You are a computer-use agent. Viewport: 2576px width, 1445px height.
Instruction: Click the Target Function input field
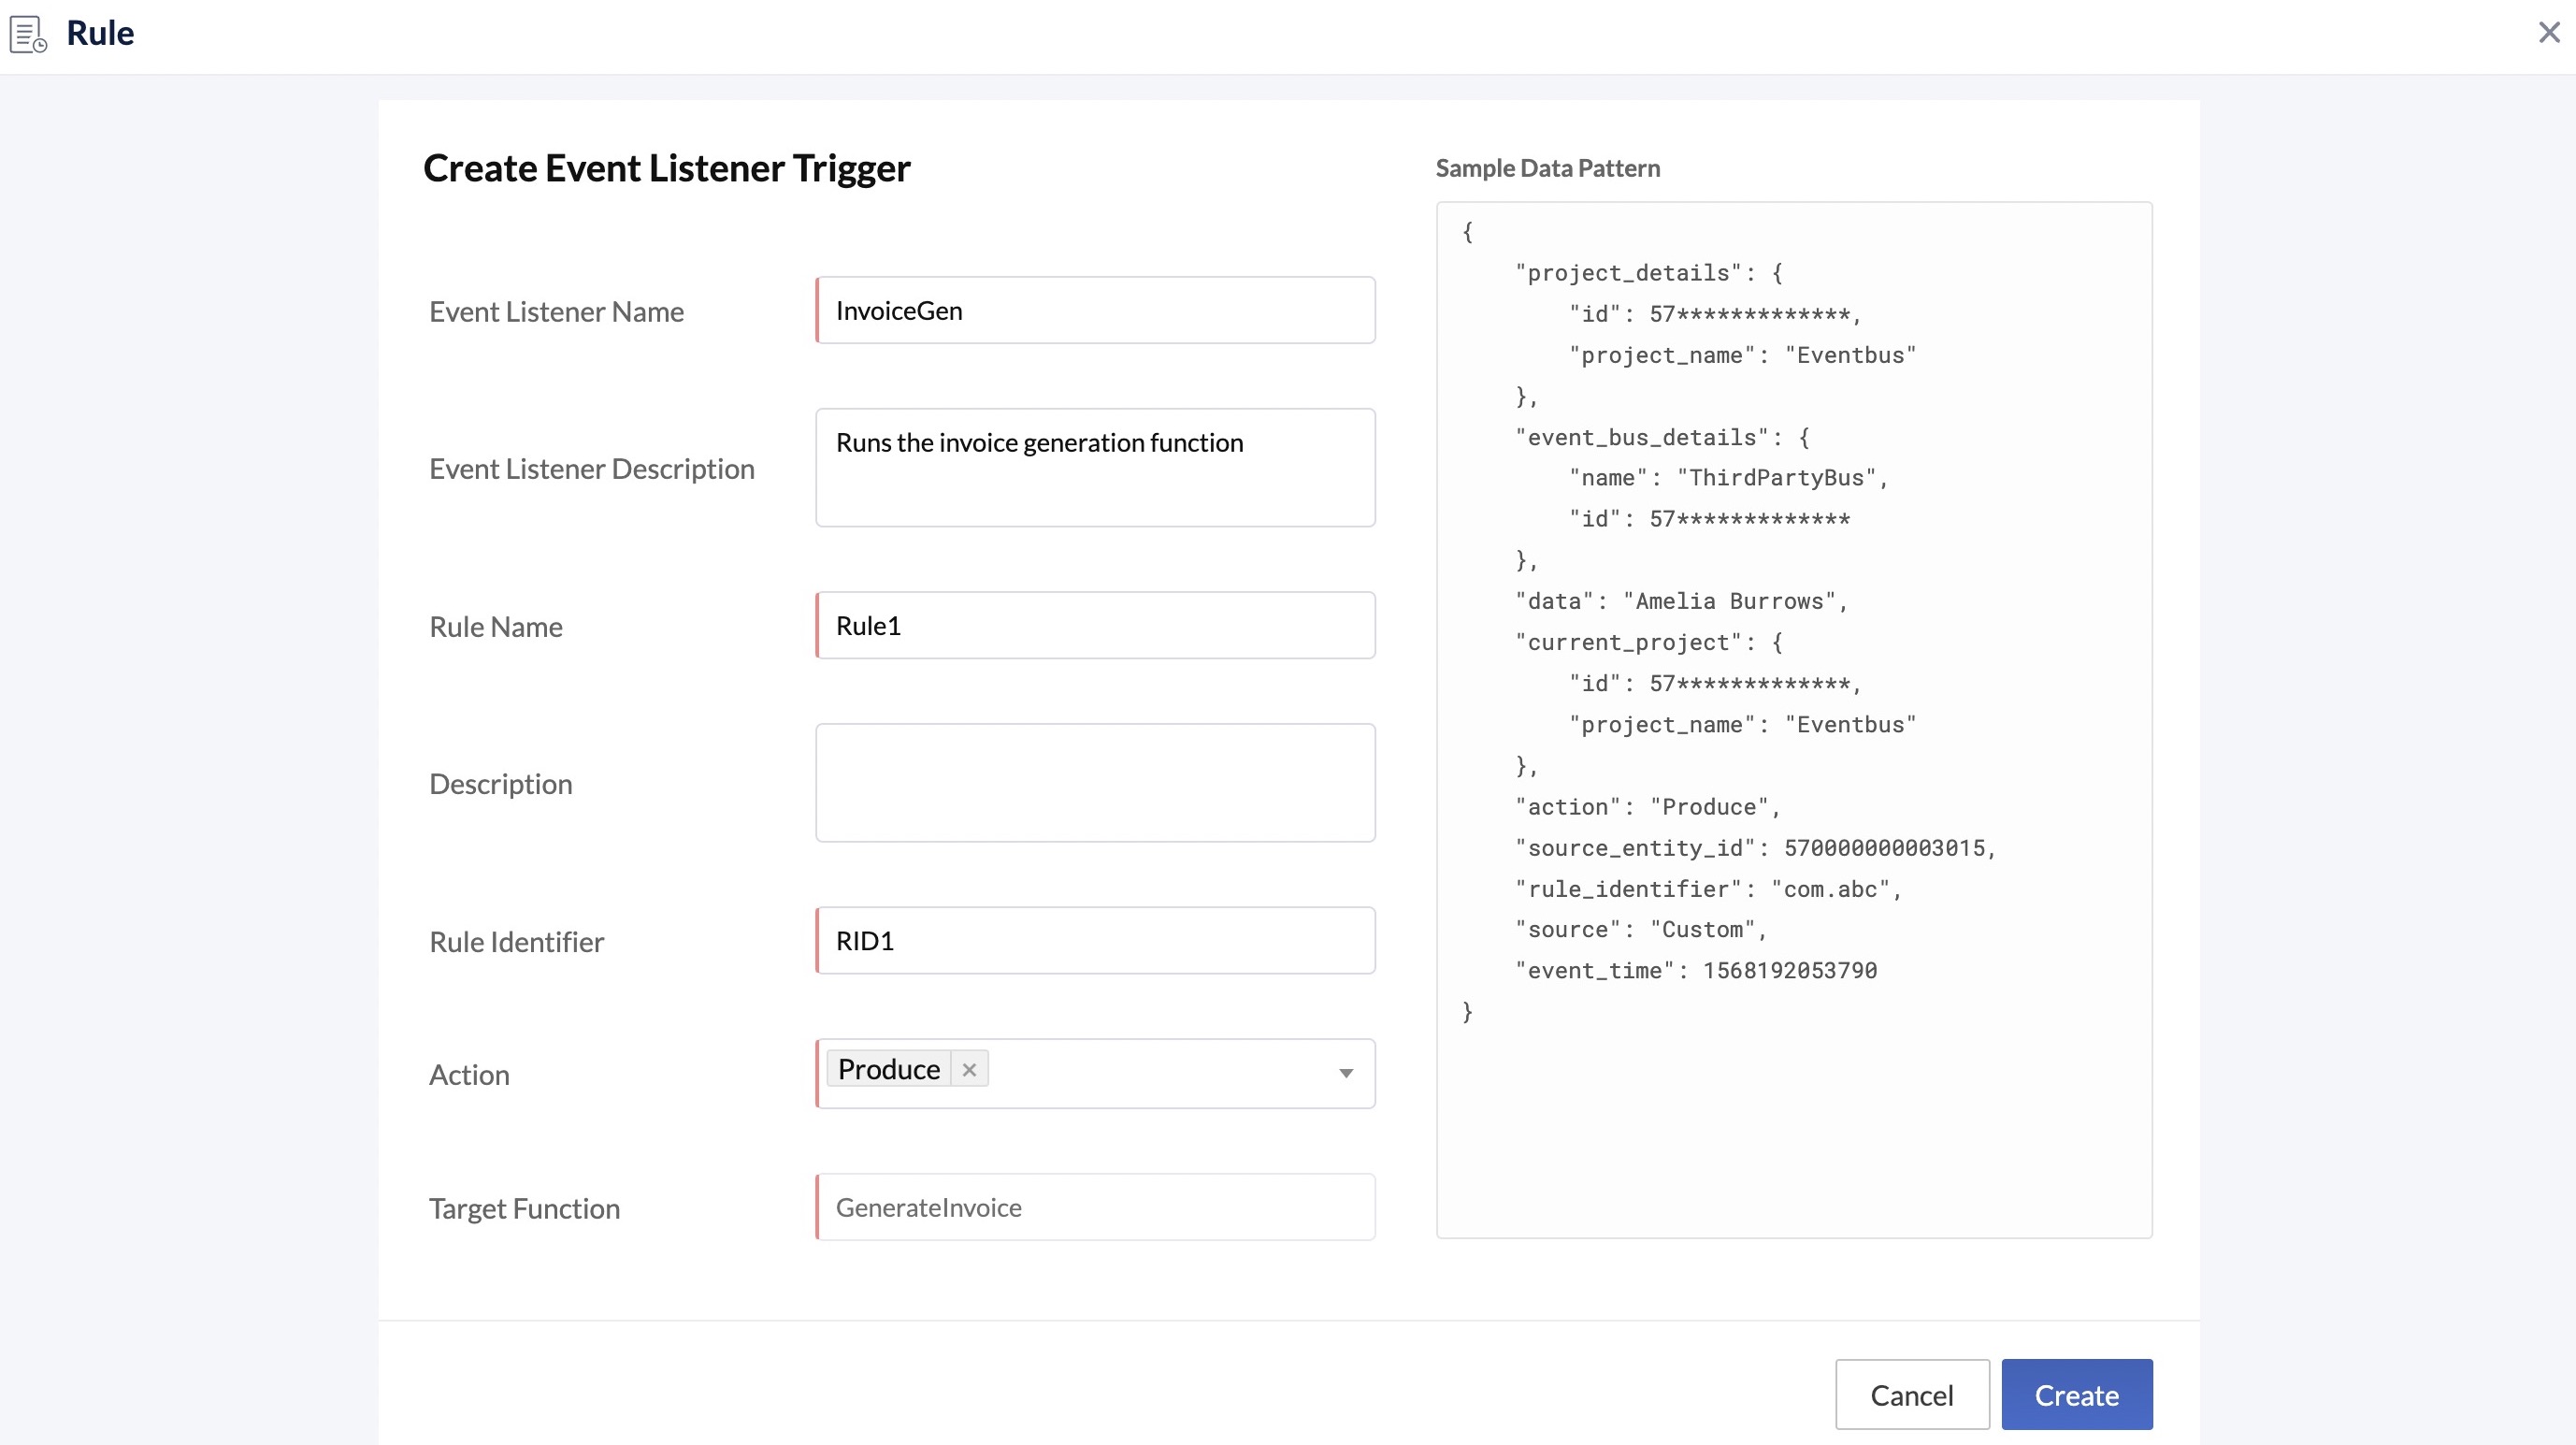coord(1093,1207)
